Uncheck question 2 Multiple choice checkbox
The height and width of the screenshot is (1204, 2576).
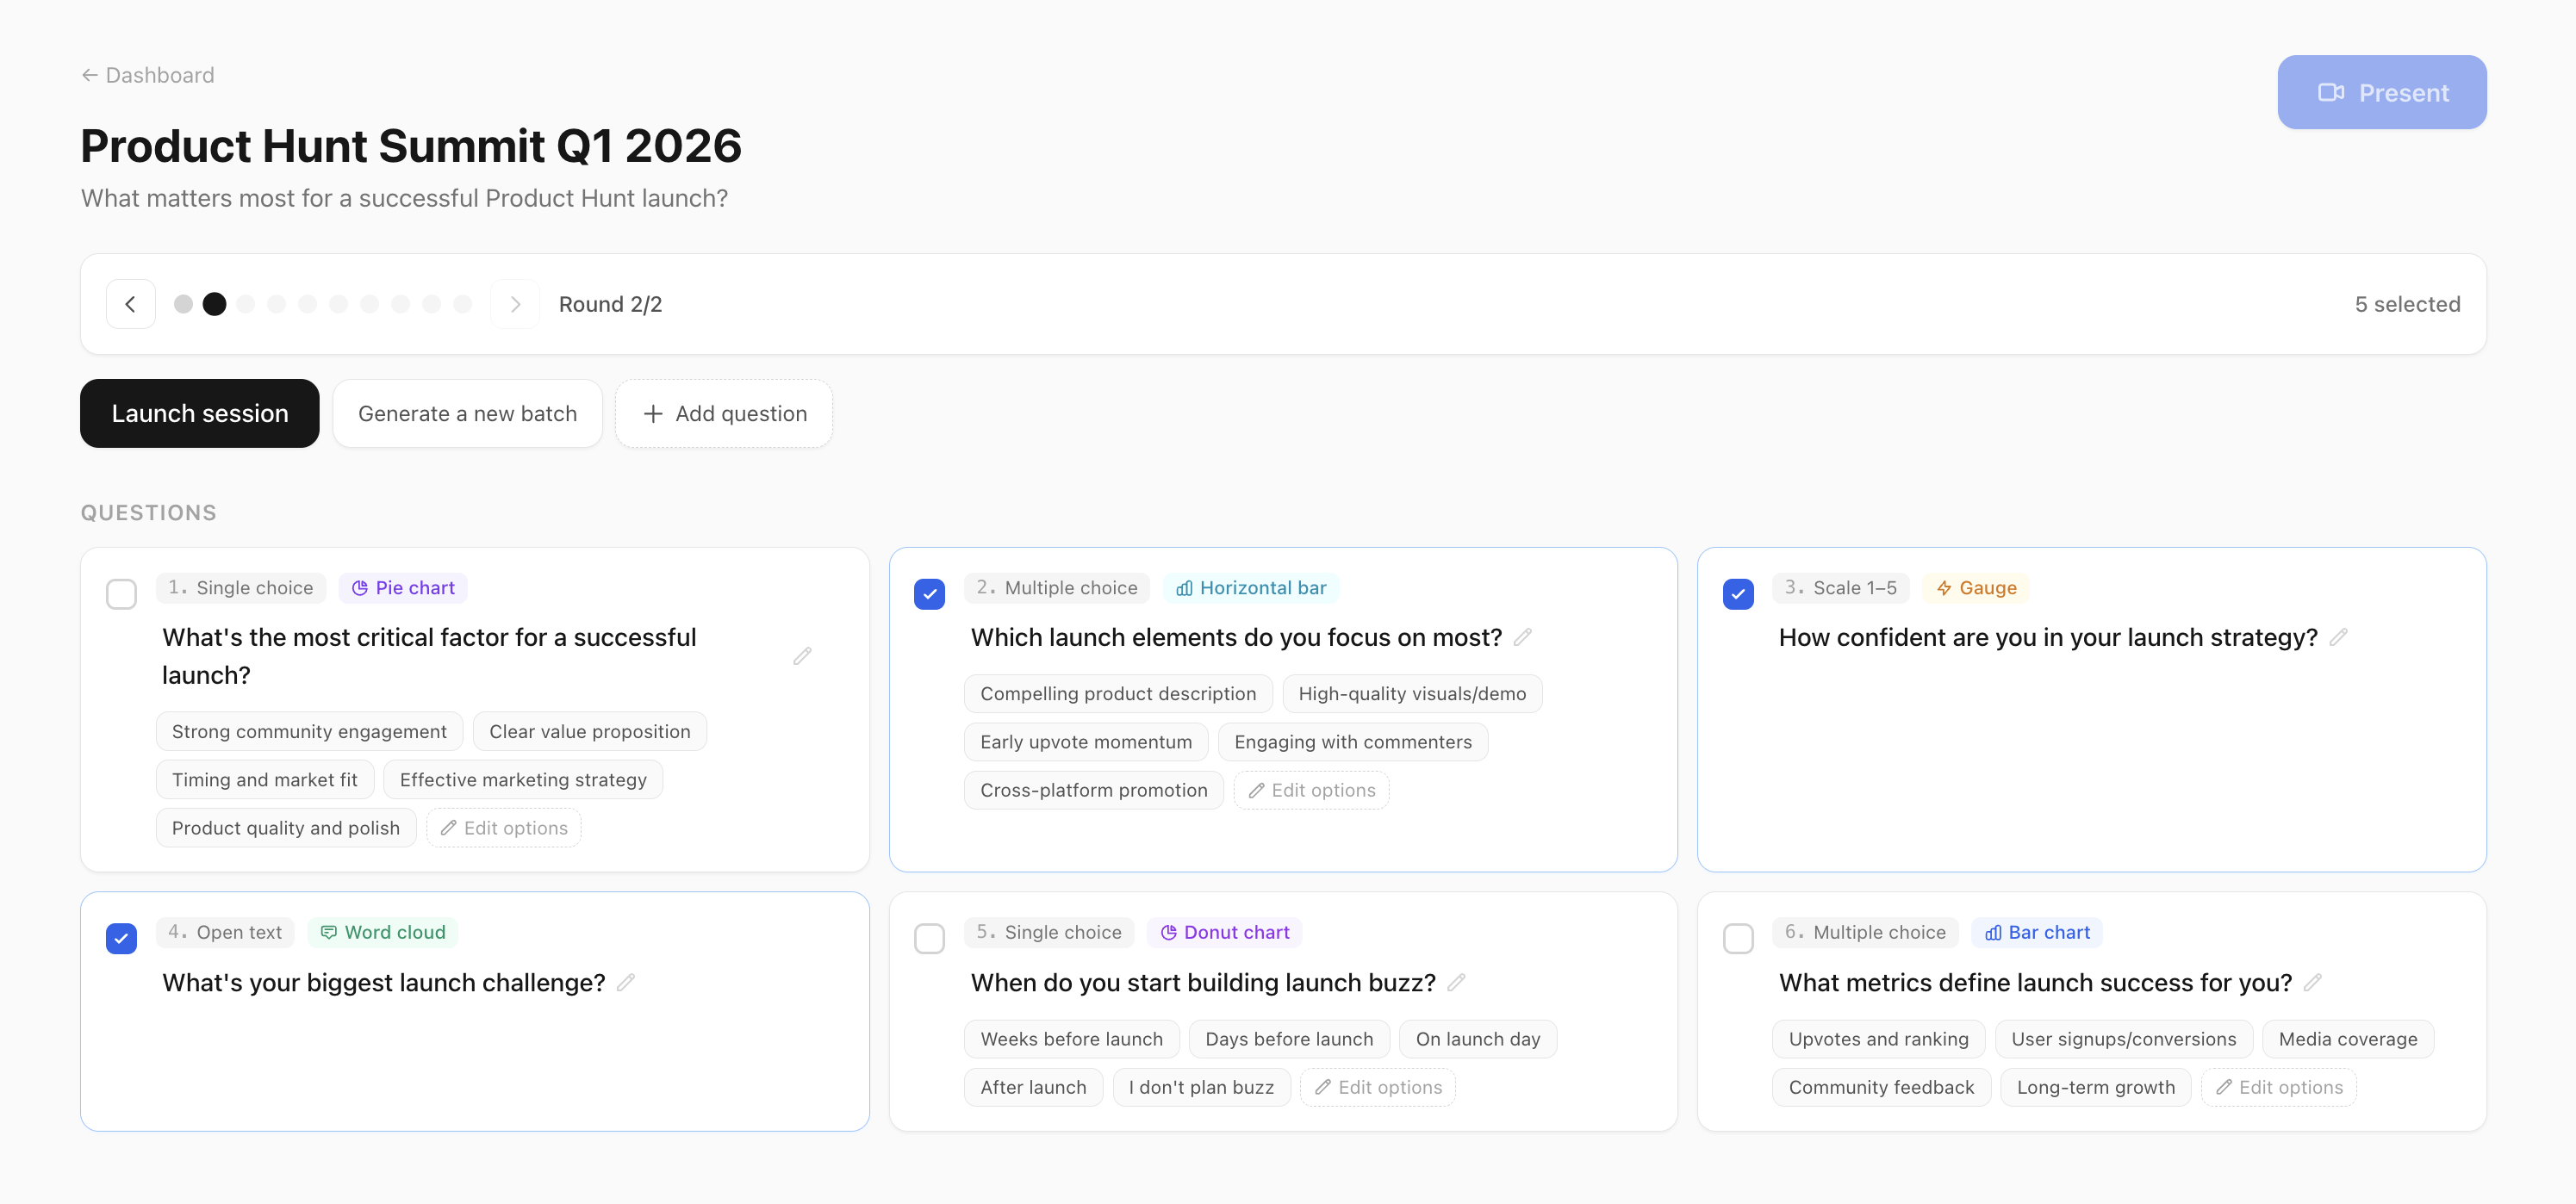(929, 594)
